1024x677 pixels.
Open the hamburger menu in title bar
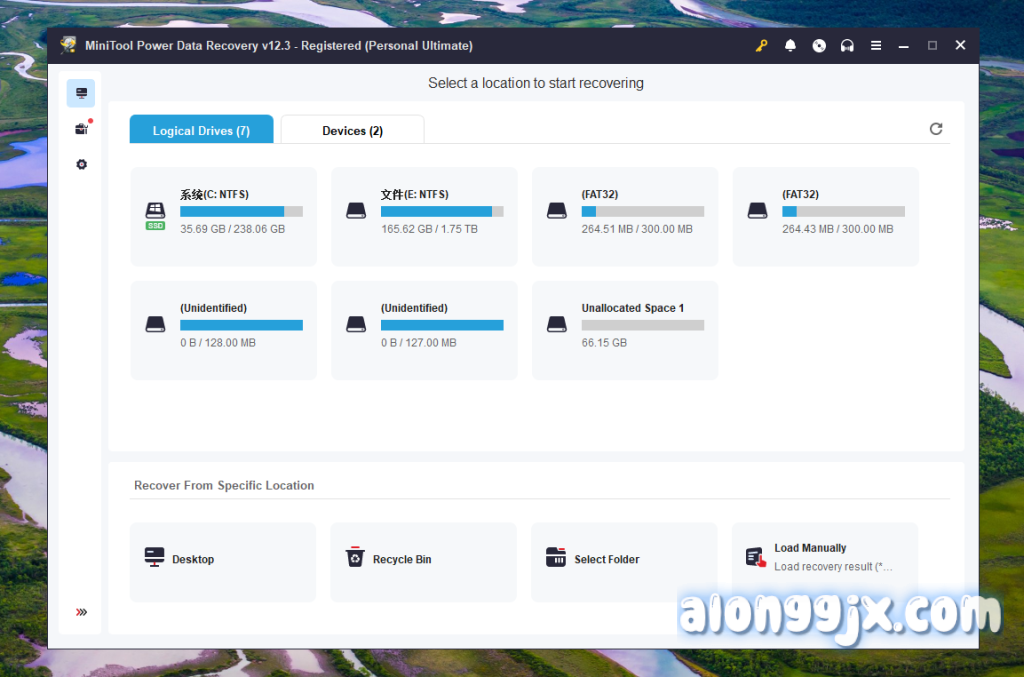(876, 46)
